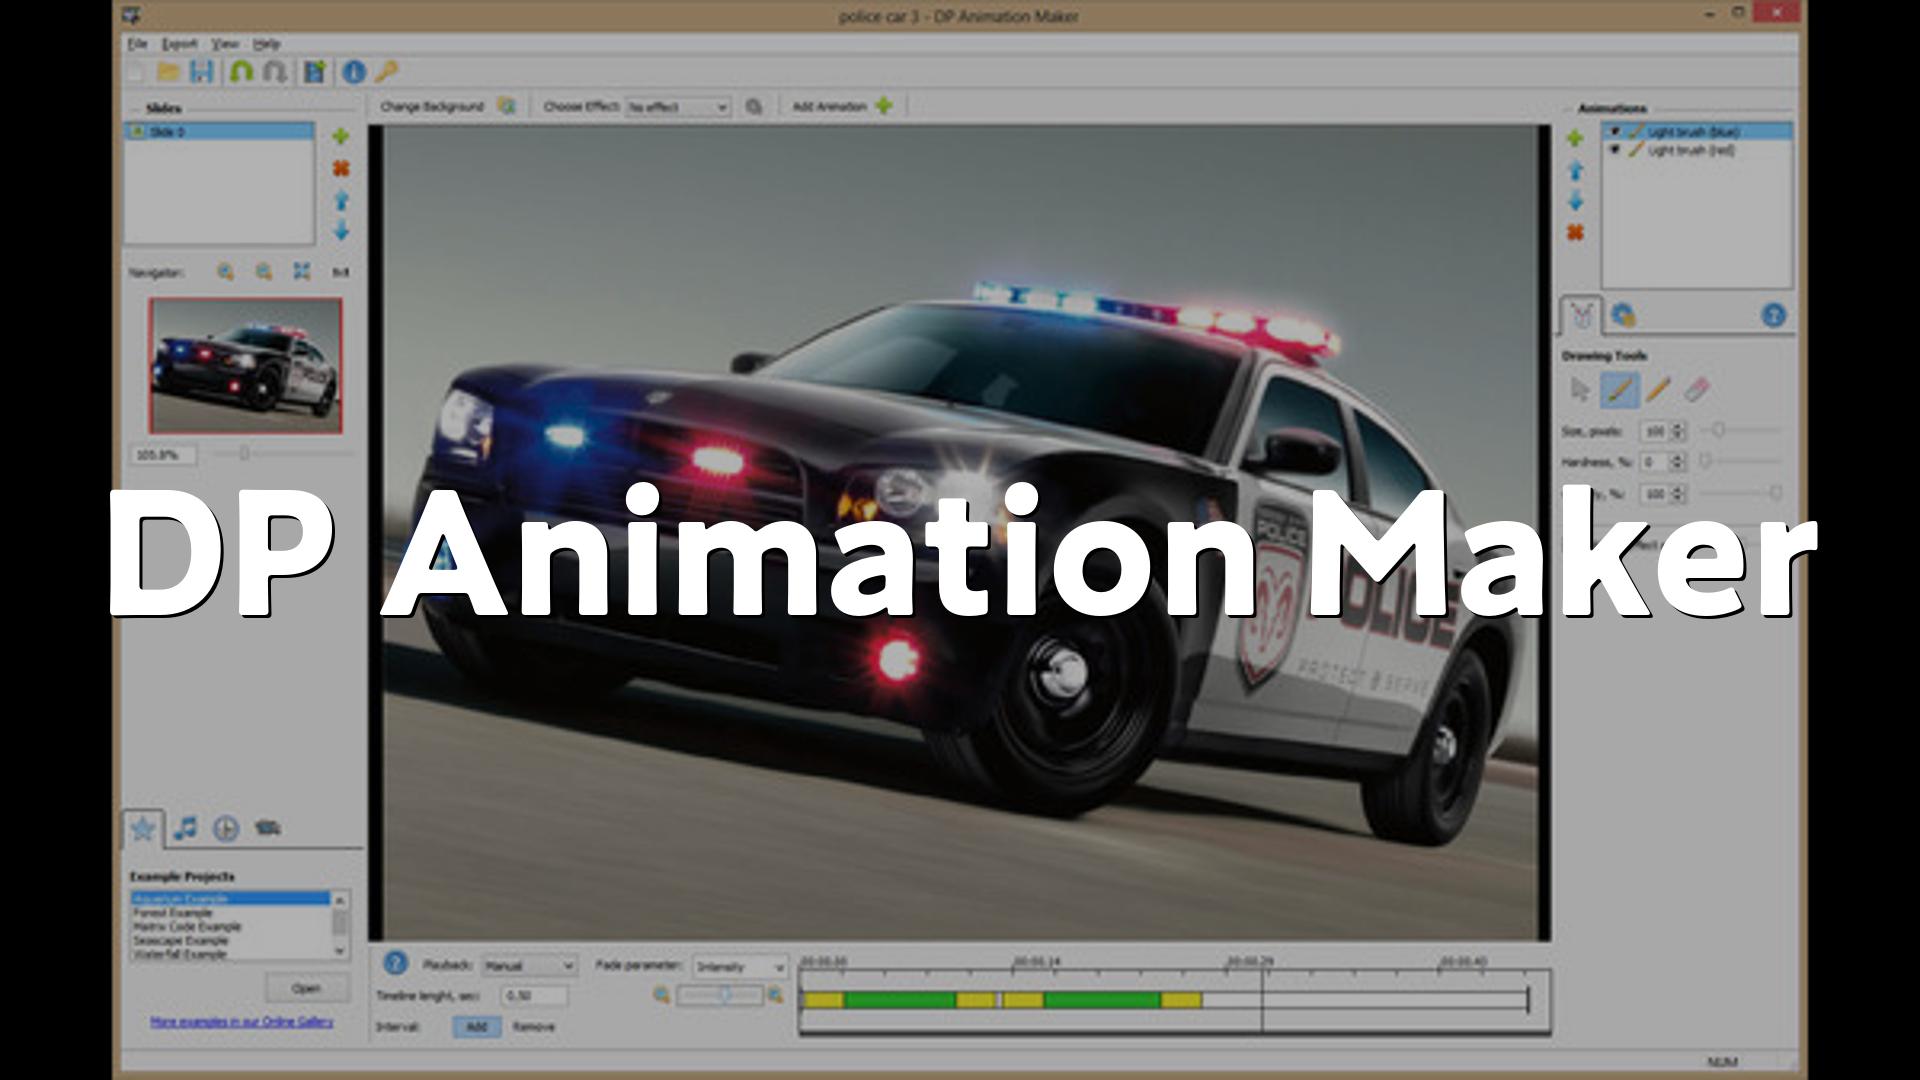Screen dimensions: 1920x1080
Task: Open the Fade parameter dropdown
Action: click(x=740, y=967)
